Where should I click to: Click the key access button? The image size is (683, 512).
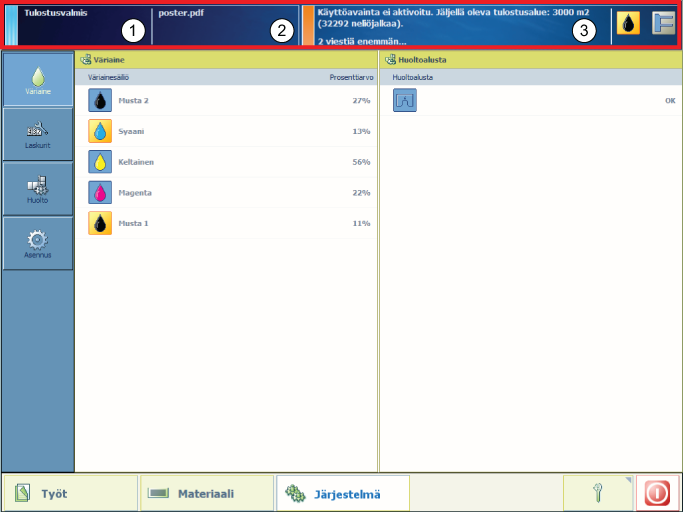click(x=597, y=493)
